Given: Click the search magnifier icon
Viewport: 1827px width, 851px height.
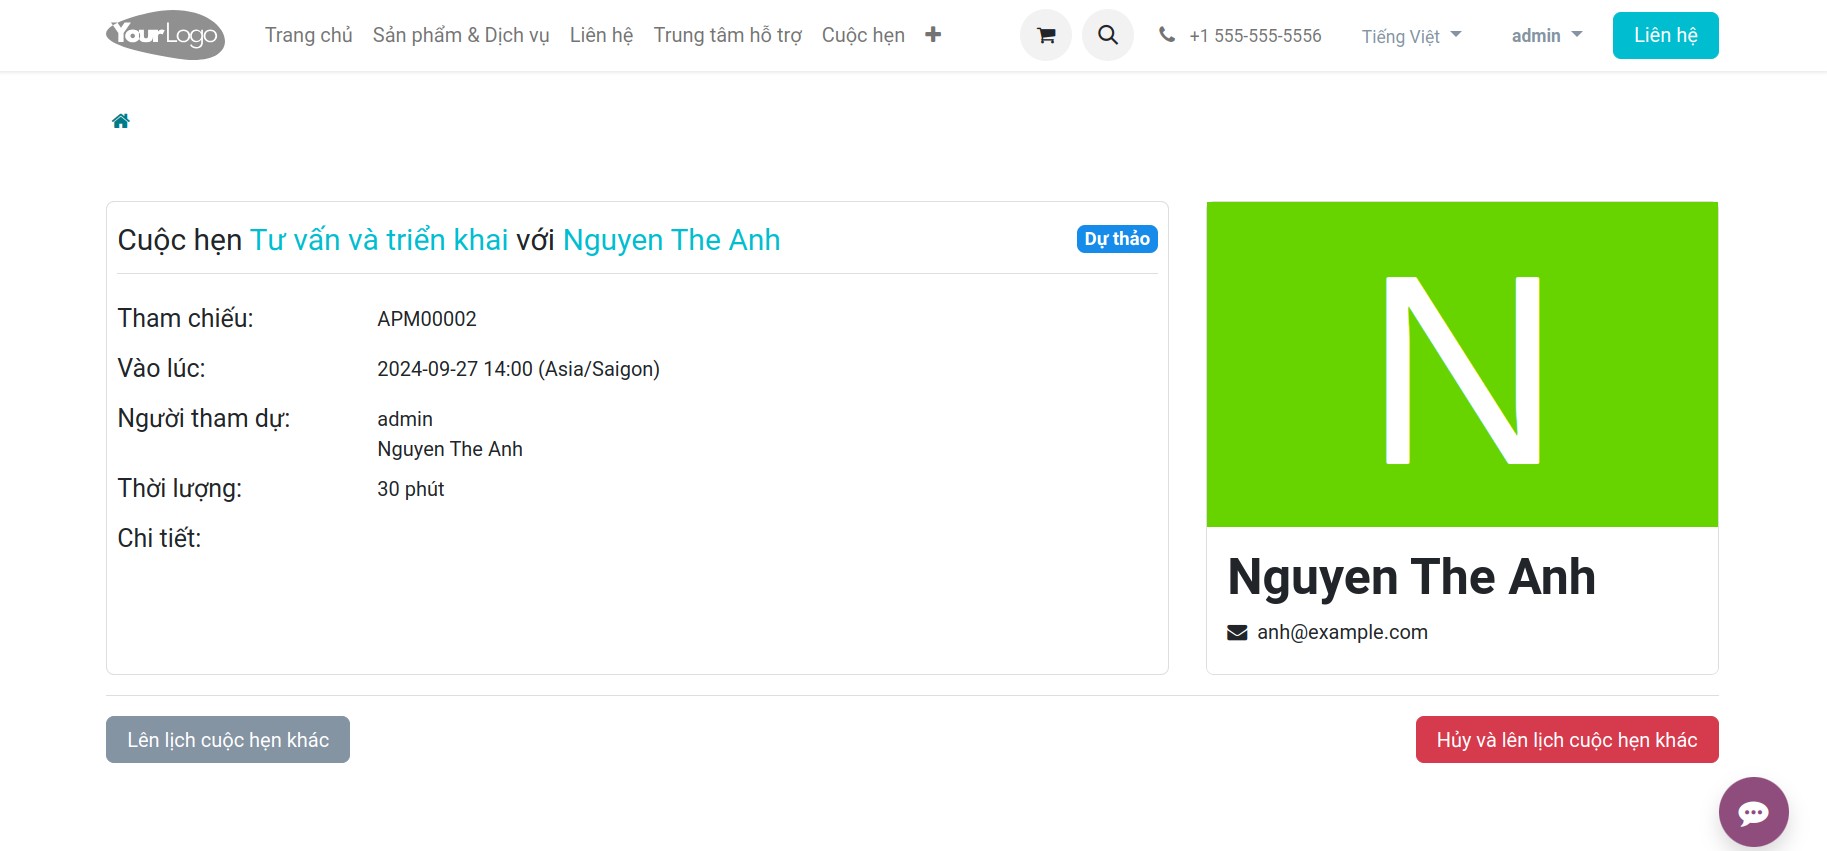Looking at the screenshot, I should pyautogui.click(x=1108, y=35).
